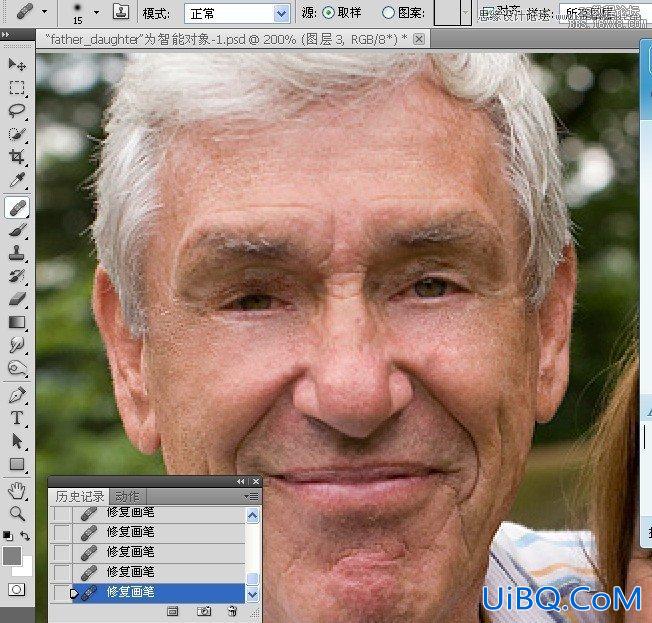Screen dimensions: 652x623
Task: Reset default foreground and background colors
Action: [8, 536]
